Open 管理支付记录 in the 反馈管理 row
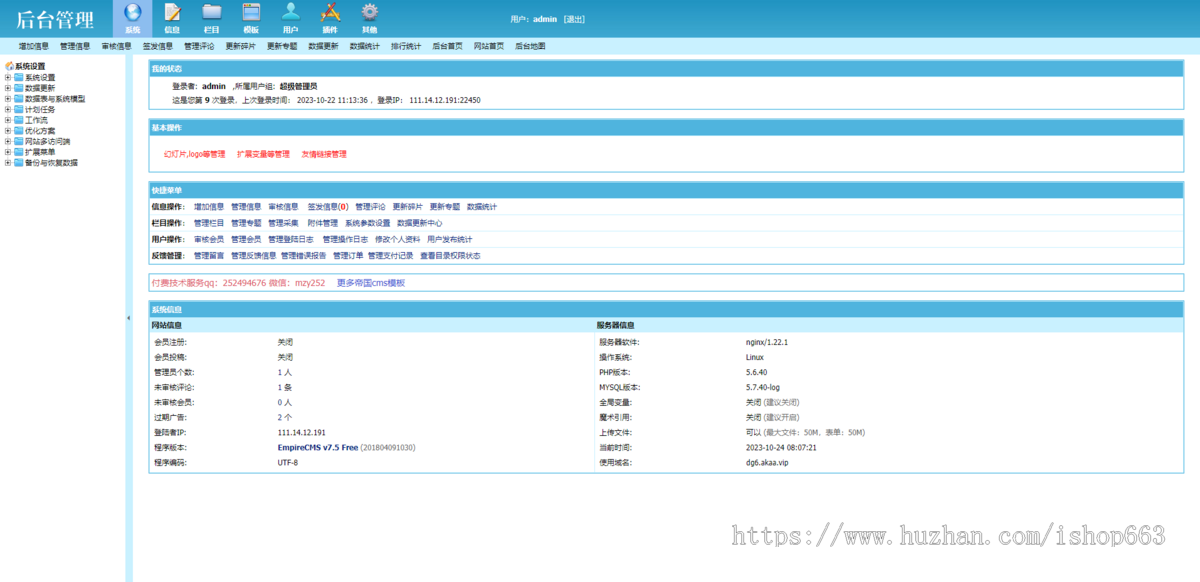1200x582 pixels. pos(390,256)
